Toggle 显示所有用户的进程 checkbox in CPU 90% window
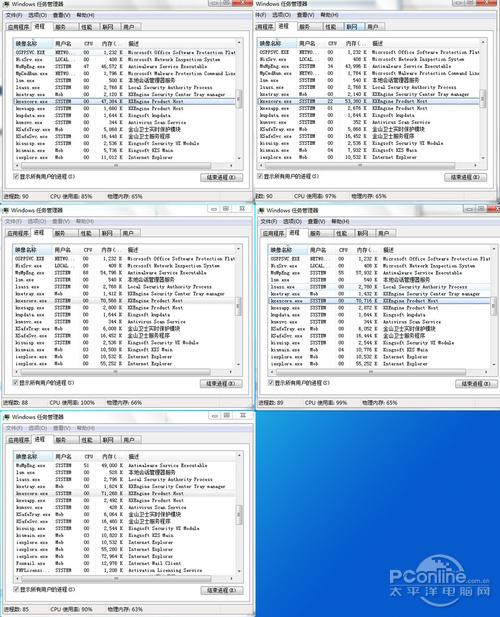 pyautogui.click(x=16, y=589)
